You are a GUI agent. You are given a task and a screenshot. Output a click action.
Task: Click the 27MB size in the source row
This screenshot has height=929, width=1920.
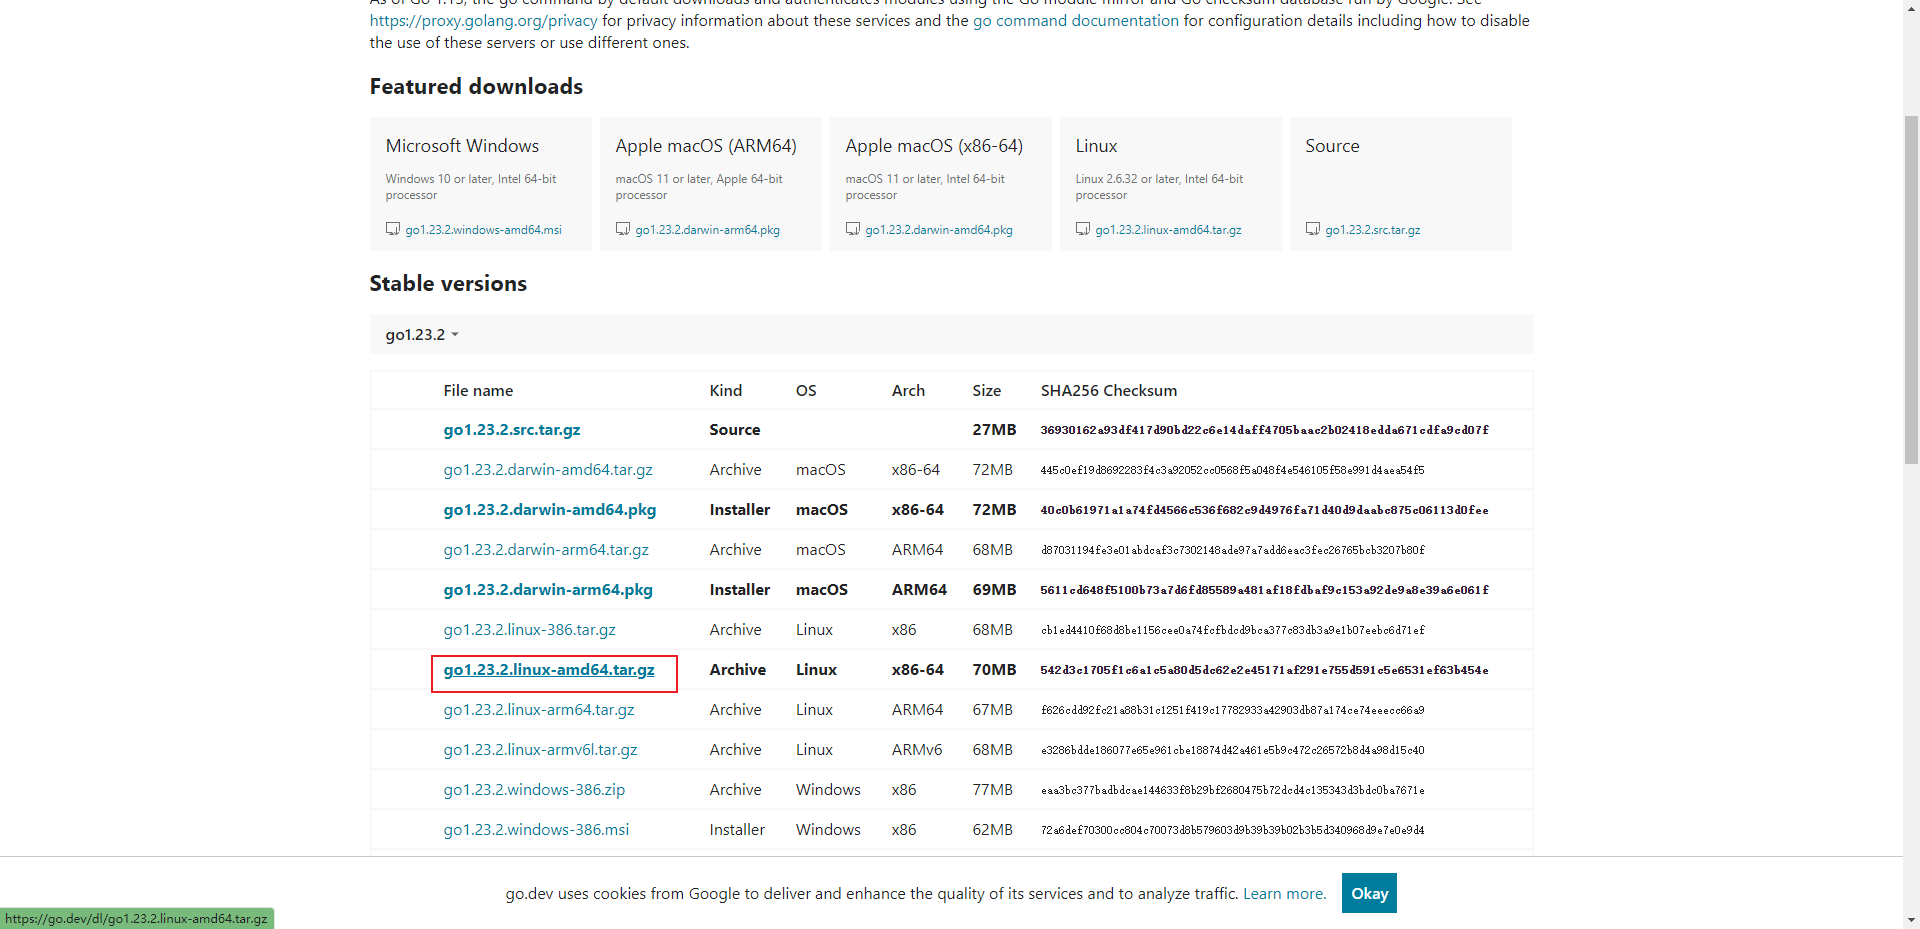[x=994, y=430]
